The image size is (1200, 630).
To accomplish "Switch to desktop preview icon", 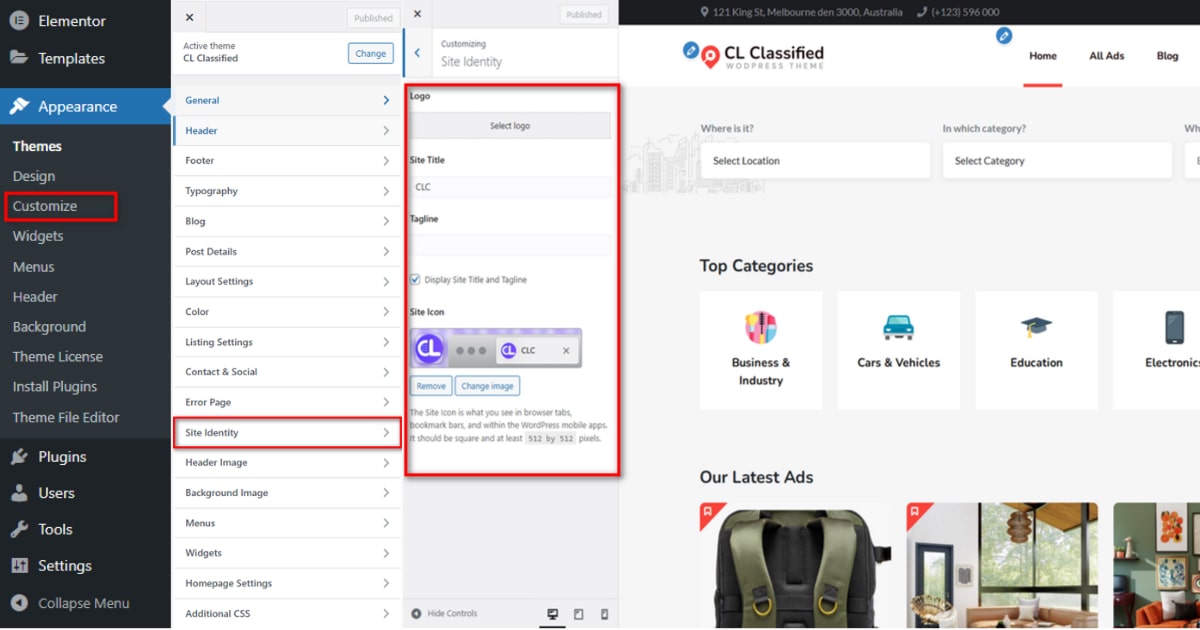I will 552,614.
